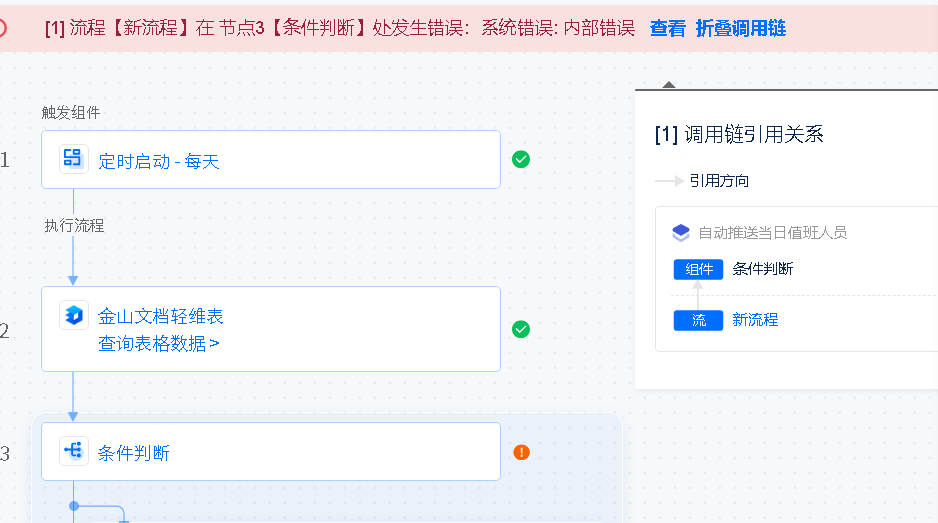
Task: Click the green success check beside 金山文档轻维表
Action: click(x=521, y=329)
